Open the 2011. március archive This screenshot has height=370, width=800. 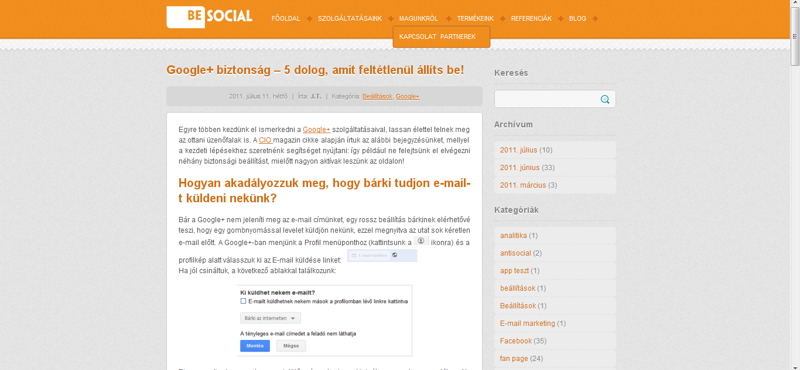[523, 185]
